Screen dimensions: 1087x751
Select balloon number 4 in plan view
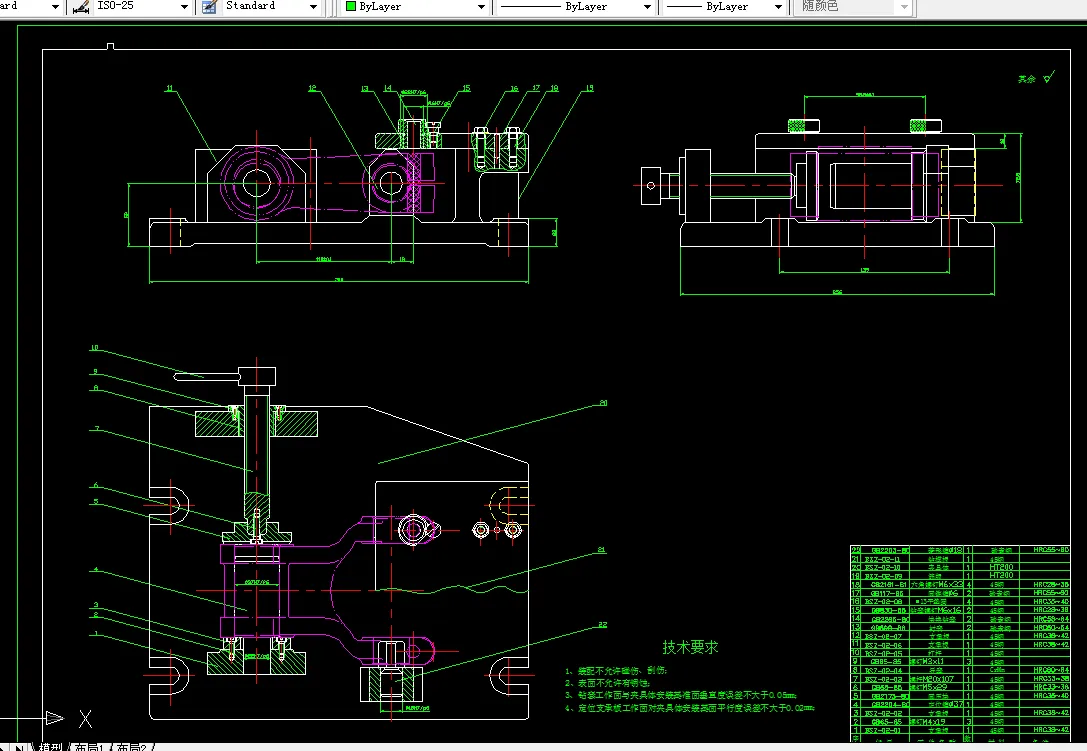pos(96,570)
